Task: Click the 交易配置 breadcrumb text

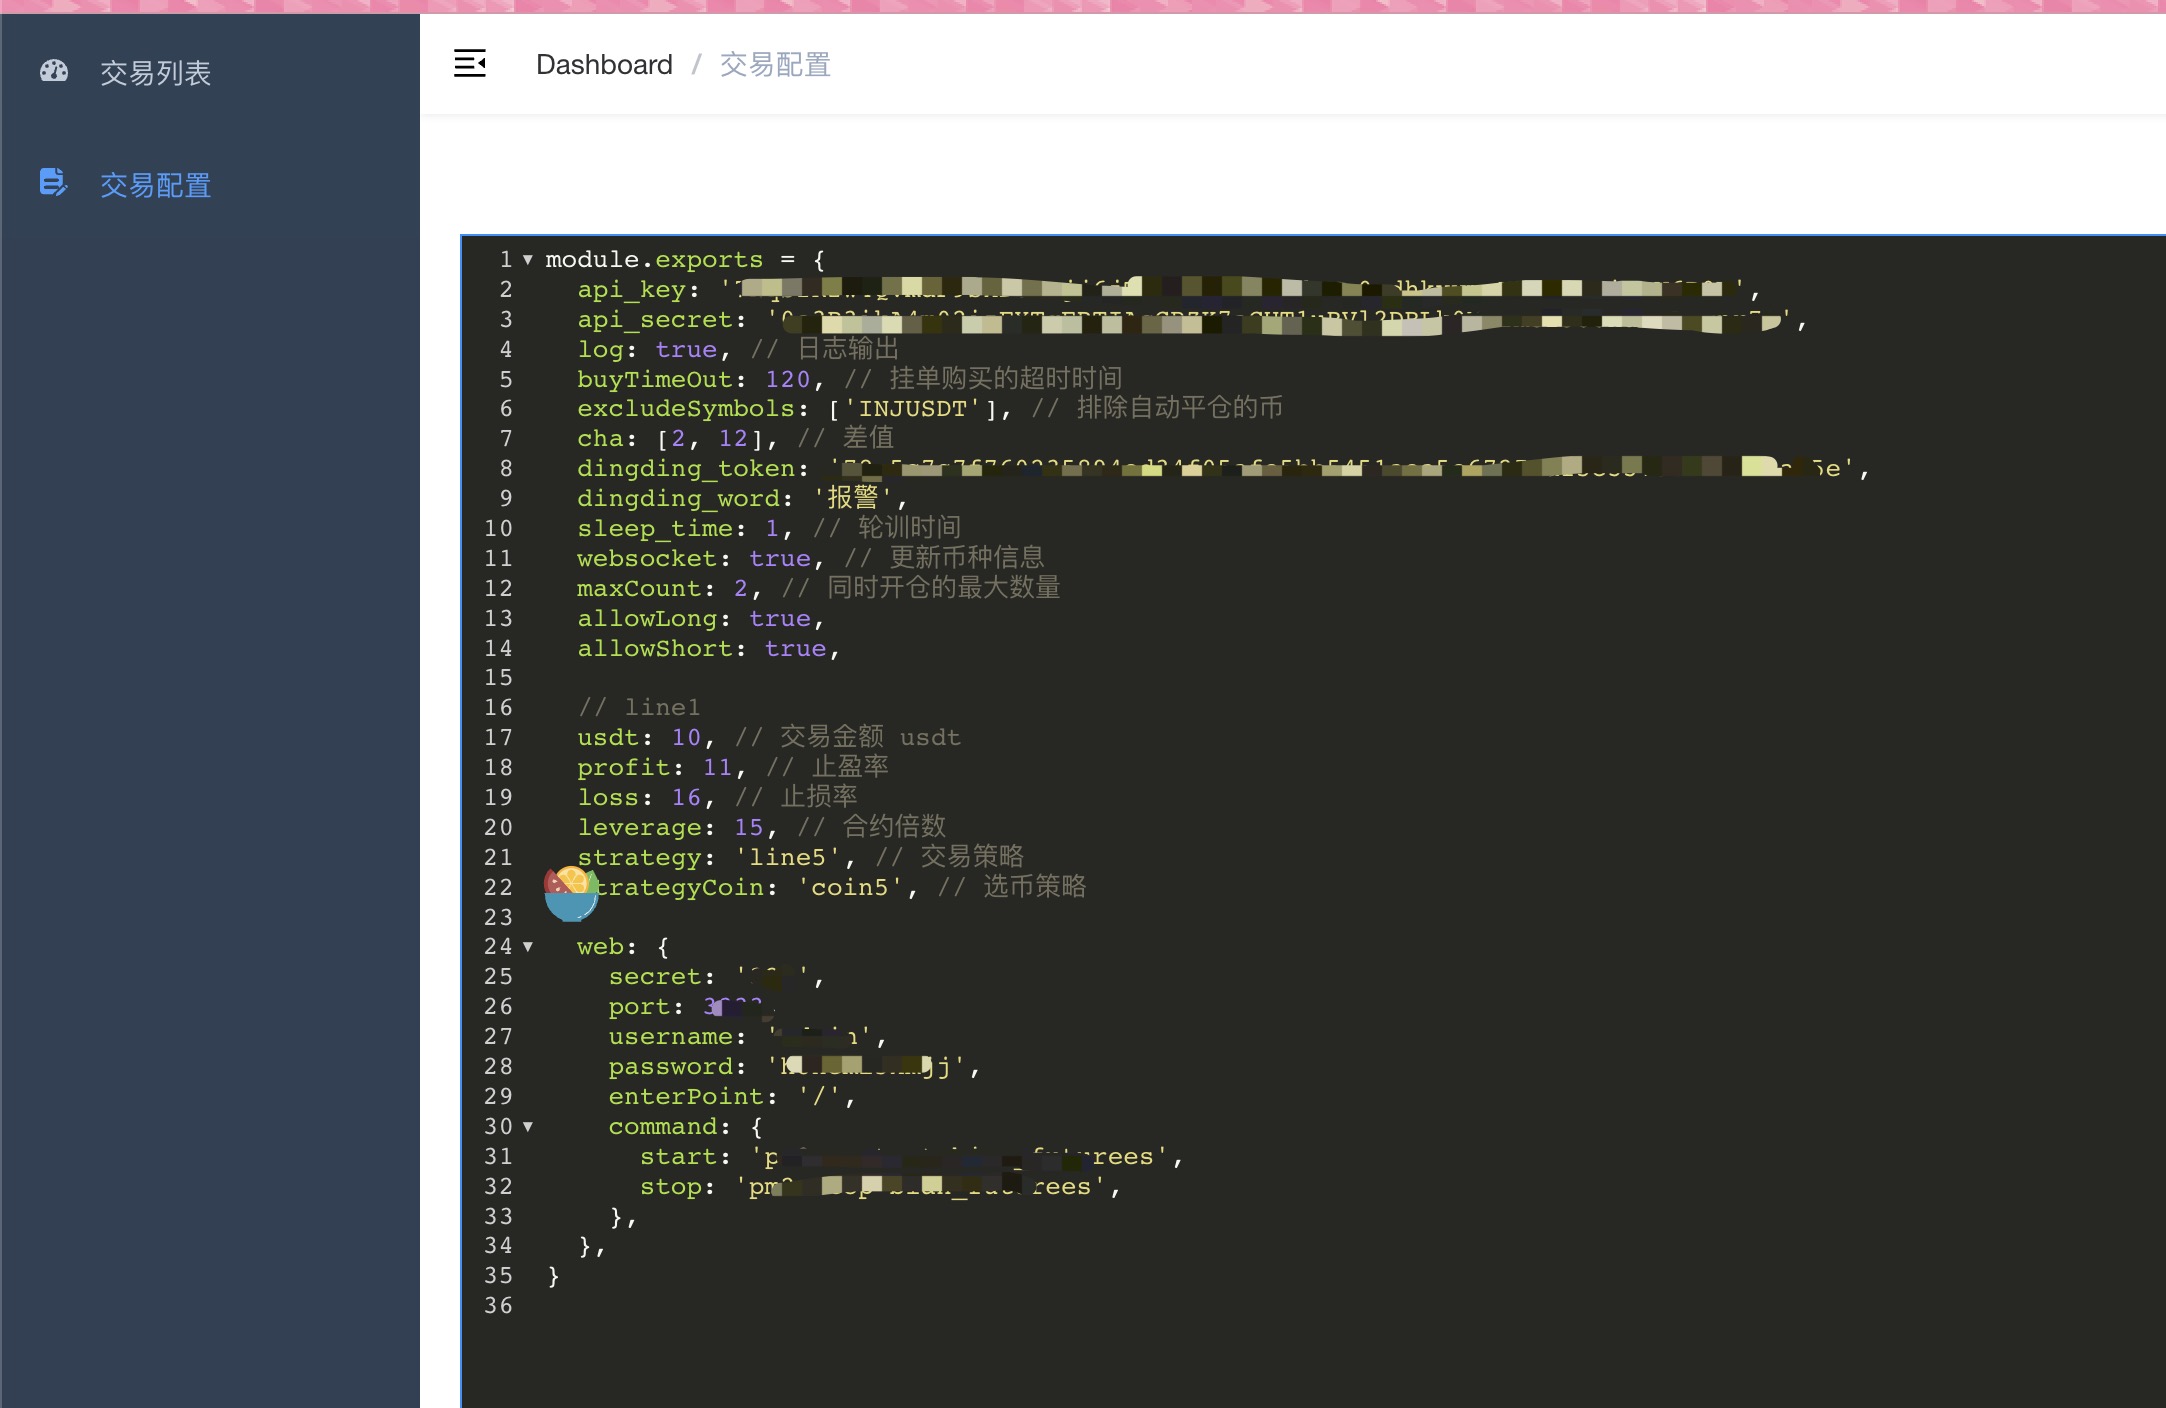Action: [775, 65]
